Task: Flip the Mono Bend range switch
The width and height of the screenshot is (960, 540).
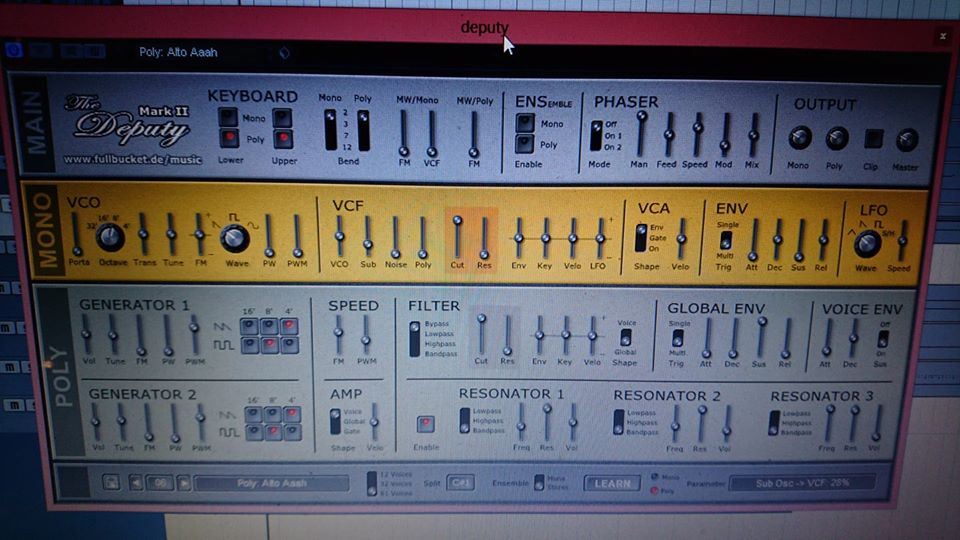Action: [x=331, y=130]
